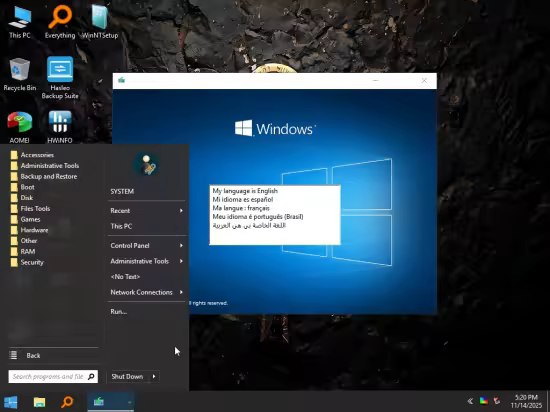Image resolution: width=550 pixels, height=412 pixels.
Task: Open the Backup and Restore folder
Action: (43, 176)
